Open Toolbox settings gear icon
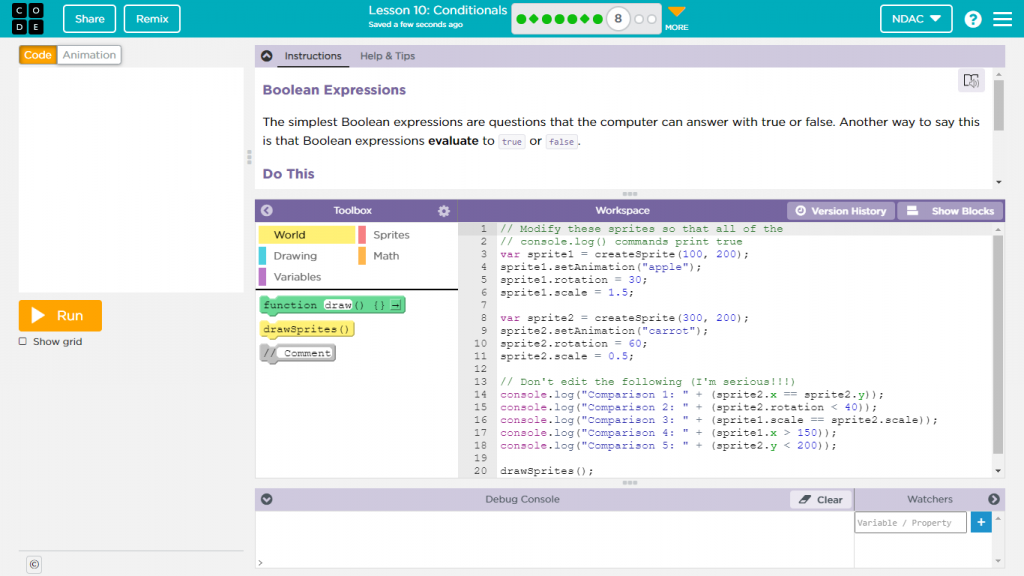The image size is (1024, 576). pos(444,211)
